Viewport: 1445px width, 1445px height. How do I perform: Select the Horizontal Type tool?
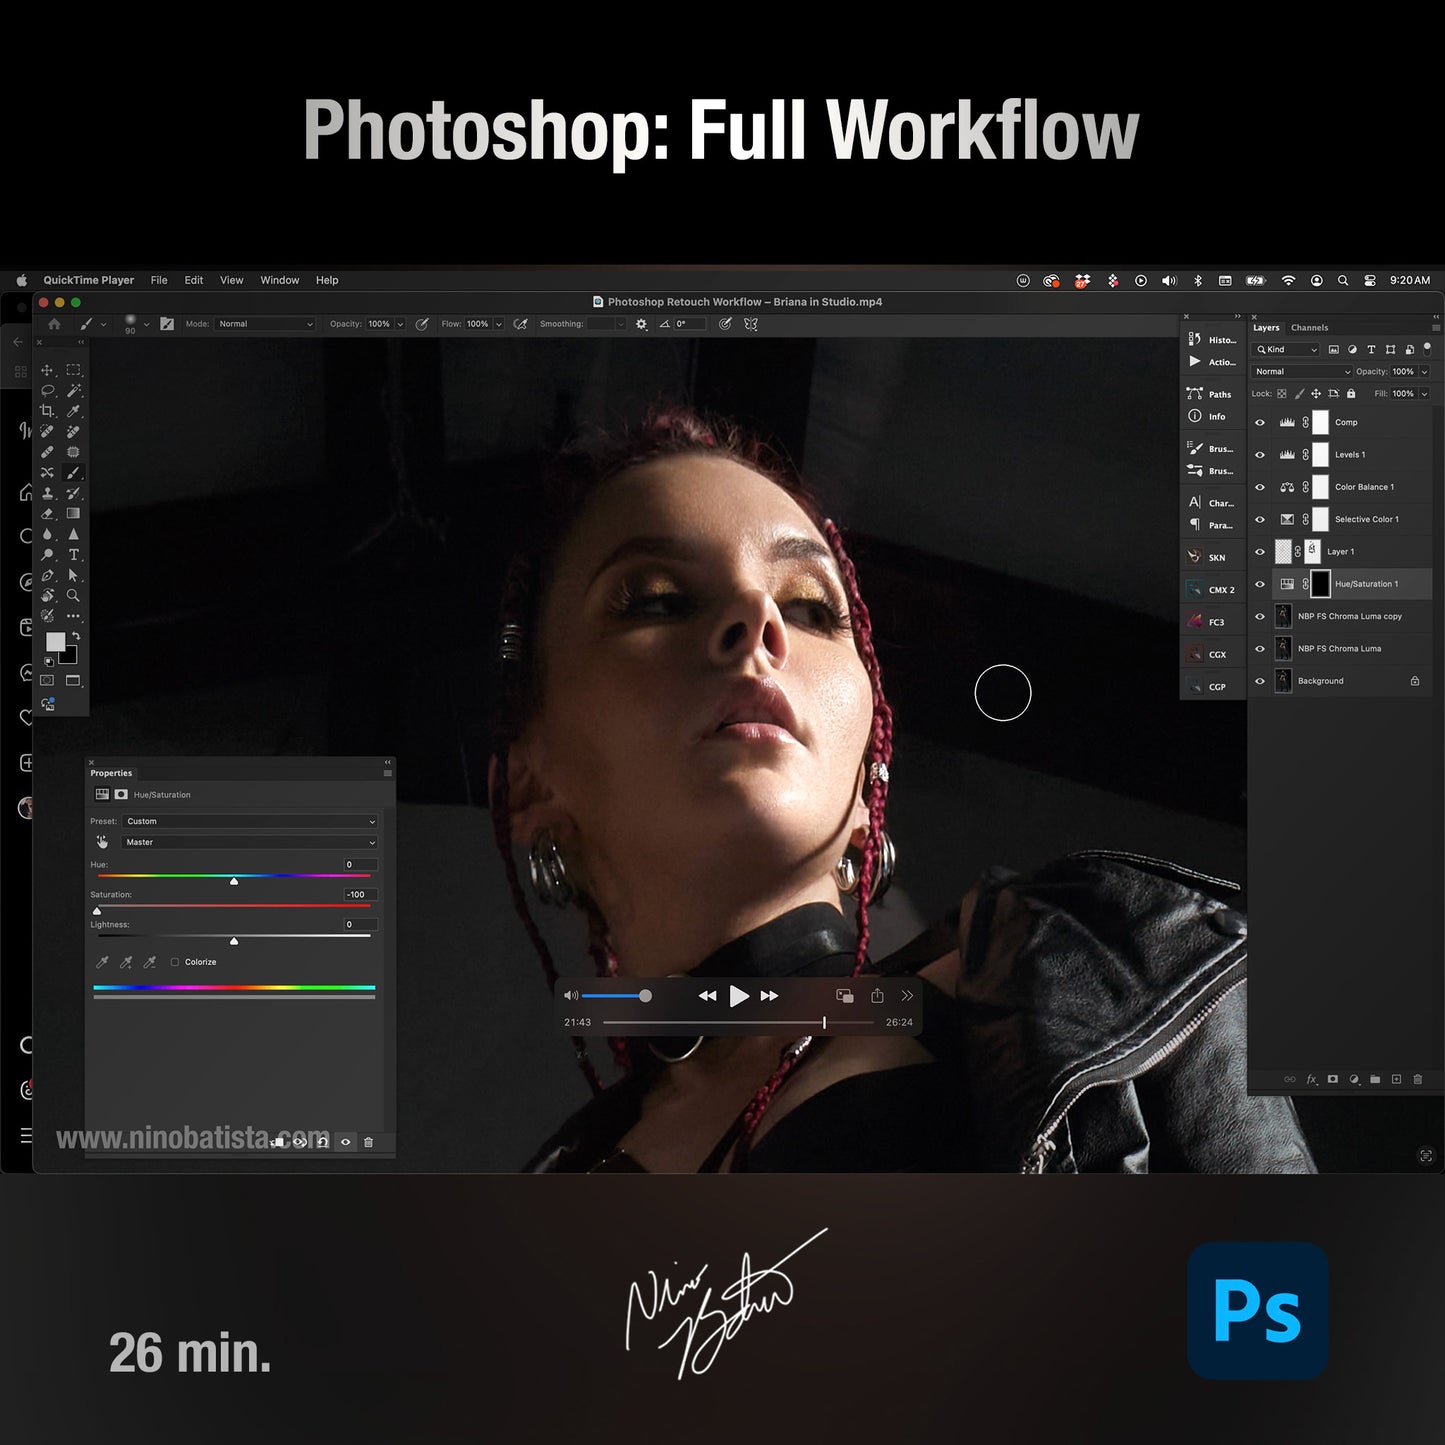(72, 556)
